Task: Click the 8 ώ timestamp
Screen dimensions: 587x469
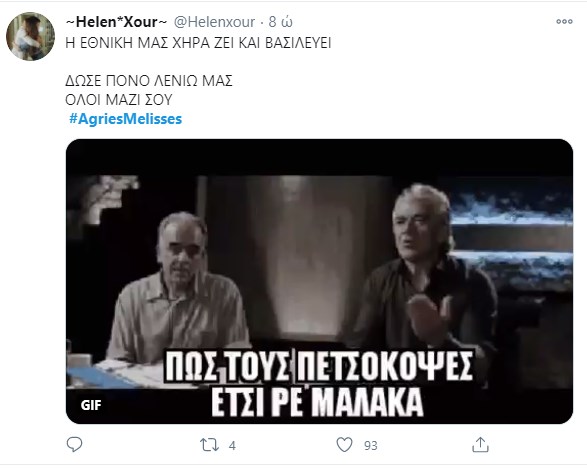Action: pyautogui.click(x=281, y=22)
